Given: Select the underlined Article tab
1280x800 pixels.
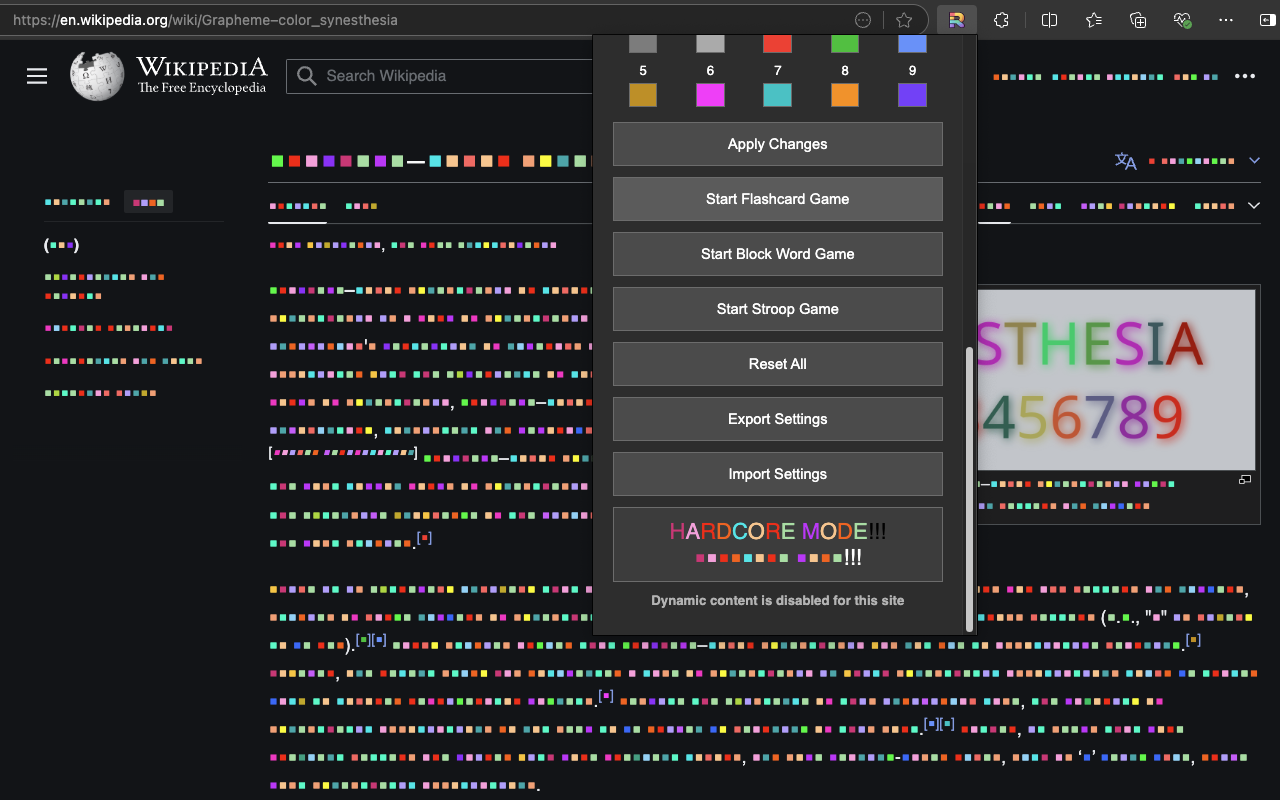Looking at the screenshot, I should tap(297, 206).
